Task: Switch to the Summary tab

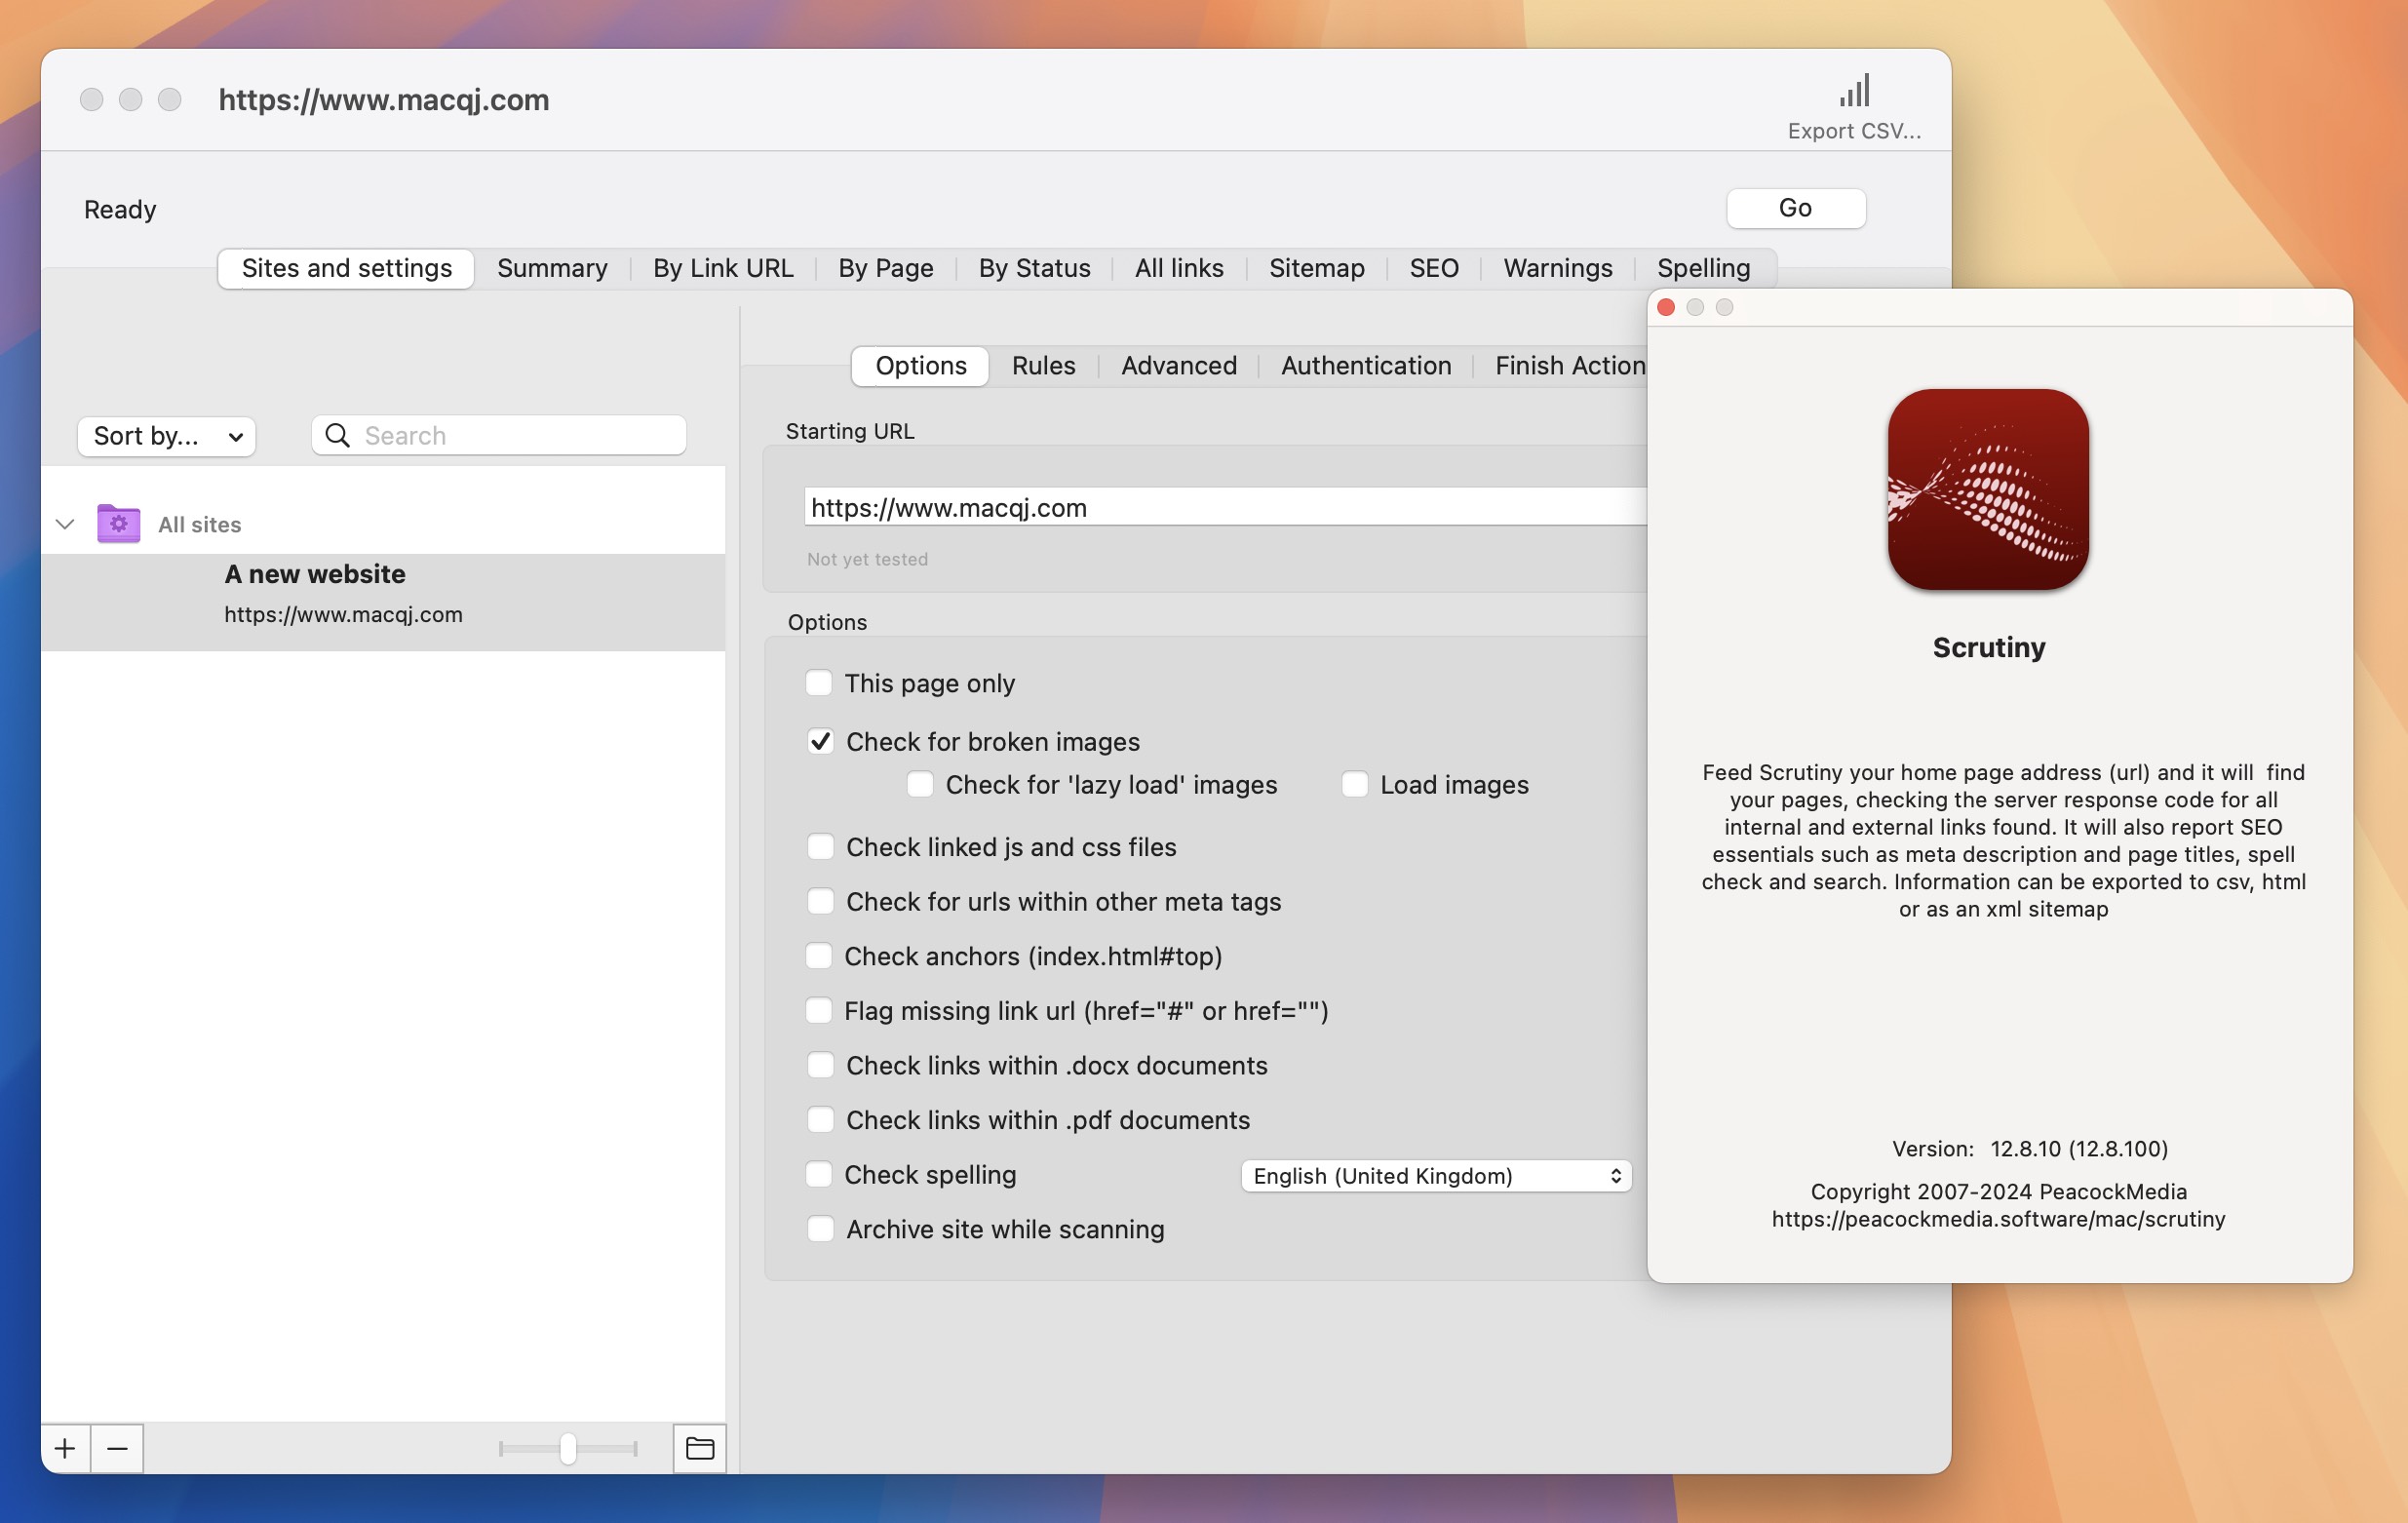Action: [x=552, y=268]
